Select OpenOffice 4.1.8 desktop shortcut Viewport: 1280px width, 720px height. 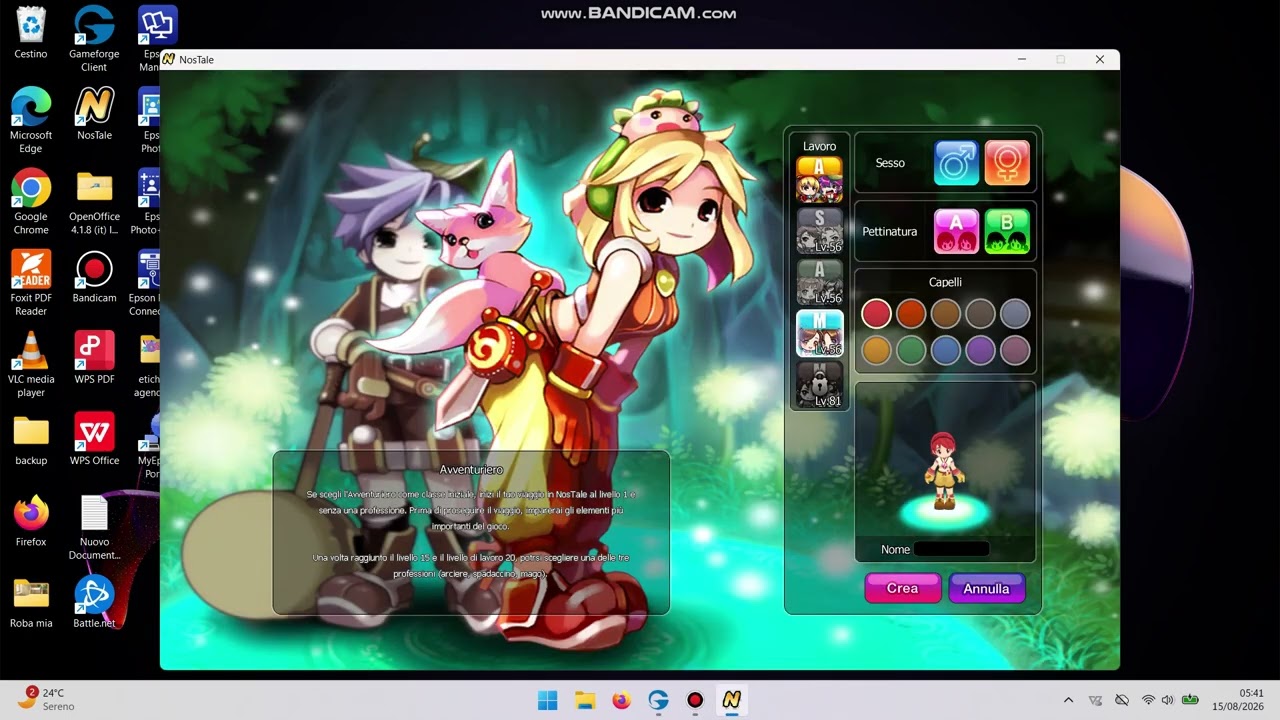(x=94, y=202)
